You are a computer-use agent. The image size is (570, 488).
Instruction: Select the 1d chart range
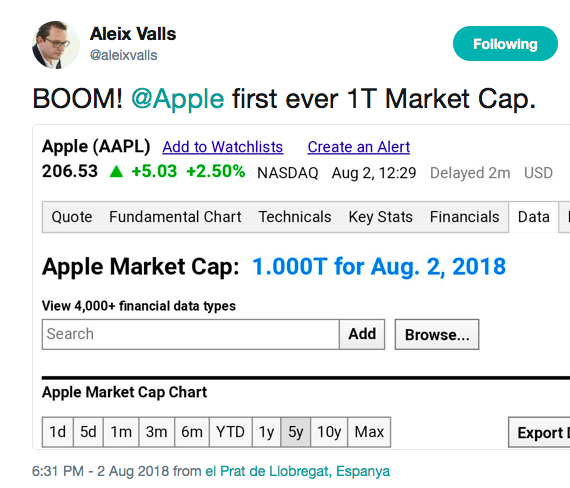(x=58, y=432)
